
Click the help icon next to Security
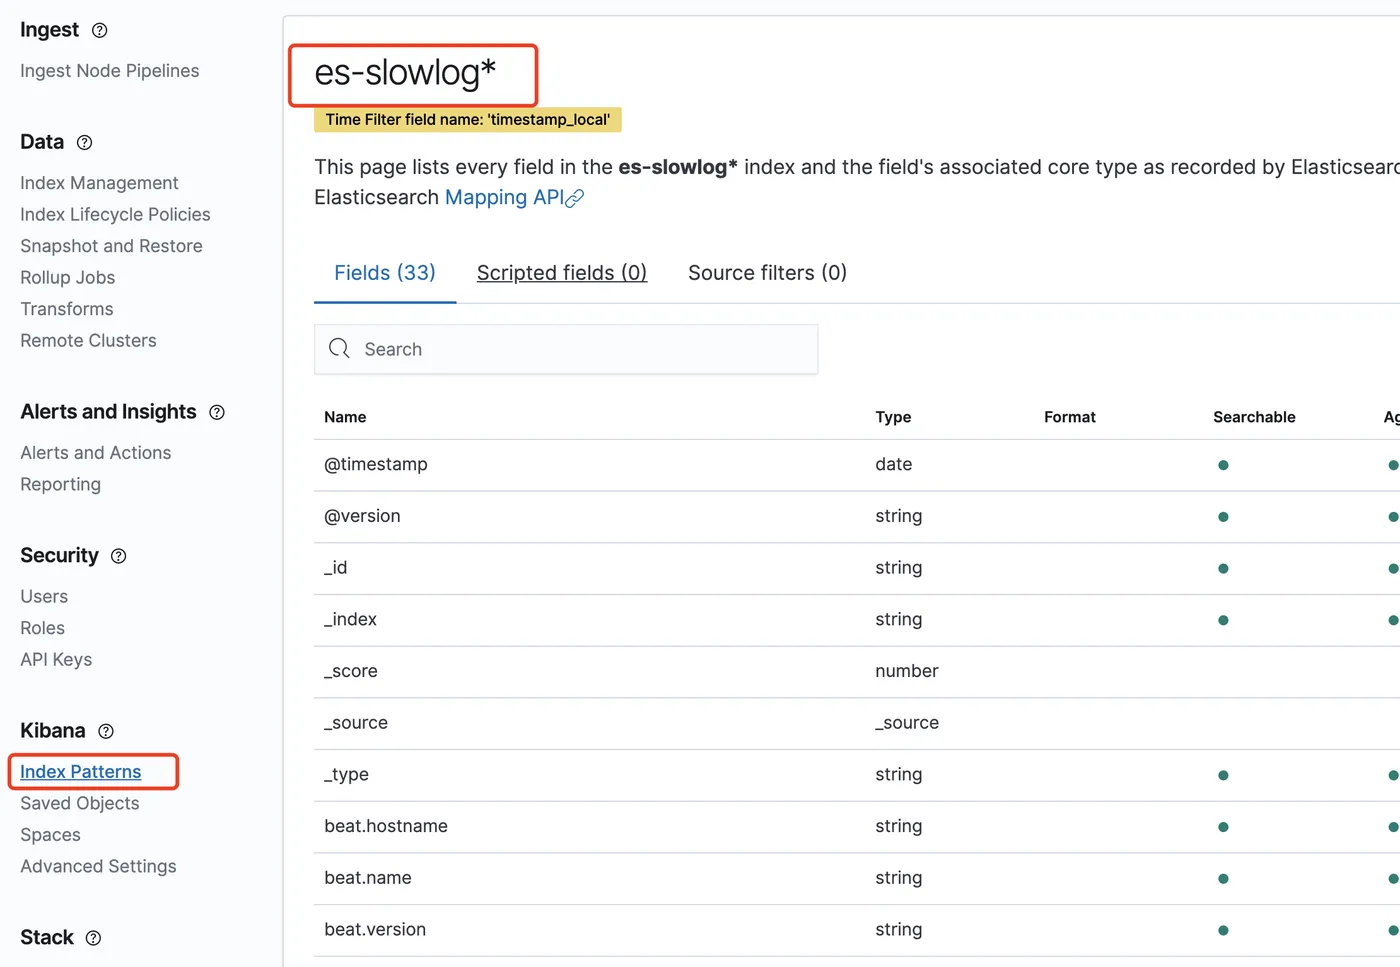pos(119,556)
